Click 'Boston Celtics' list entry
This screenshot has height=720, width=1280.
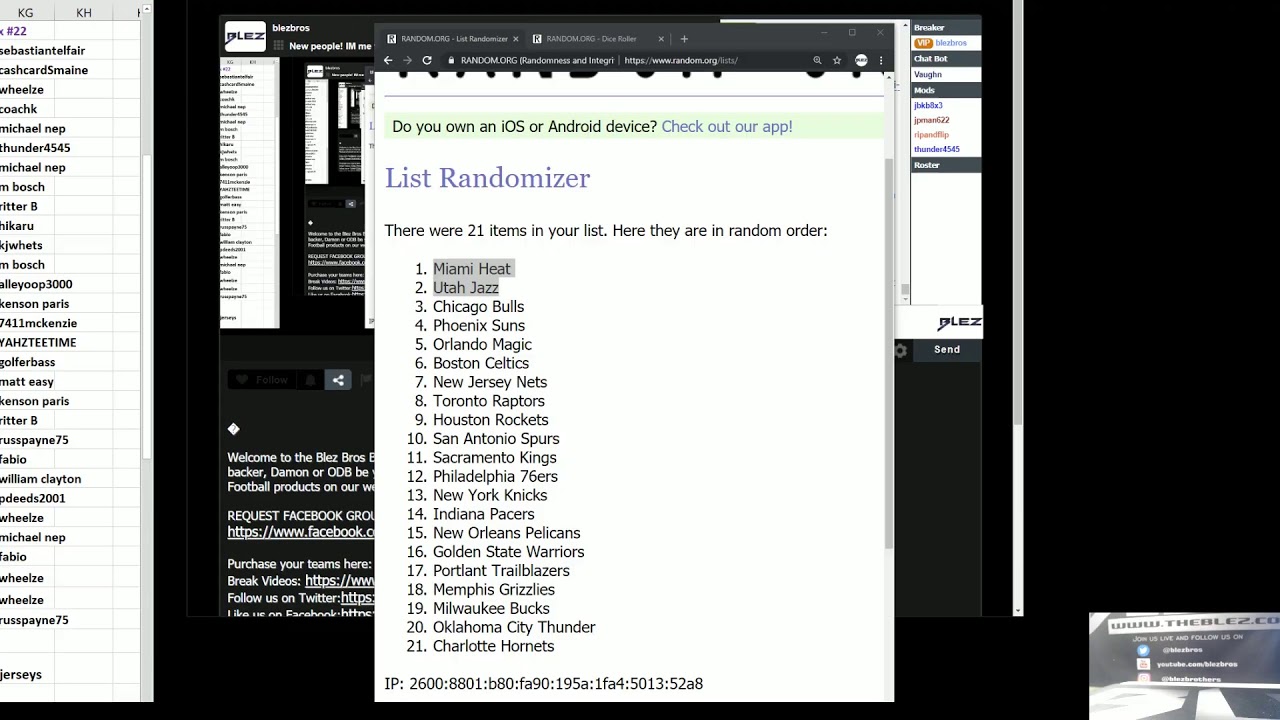(481, 363)
